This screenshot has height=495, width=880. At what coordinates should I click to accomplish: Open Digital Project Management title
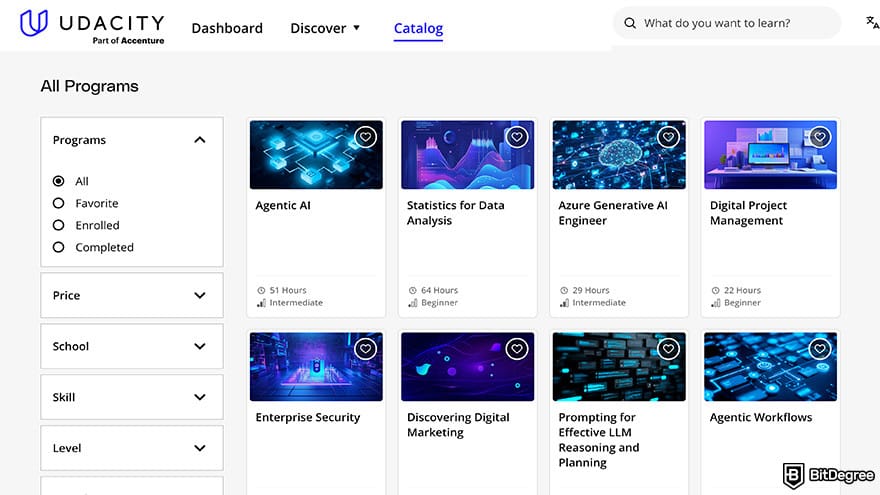point(748,213)
